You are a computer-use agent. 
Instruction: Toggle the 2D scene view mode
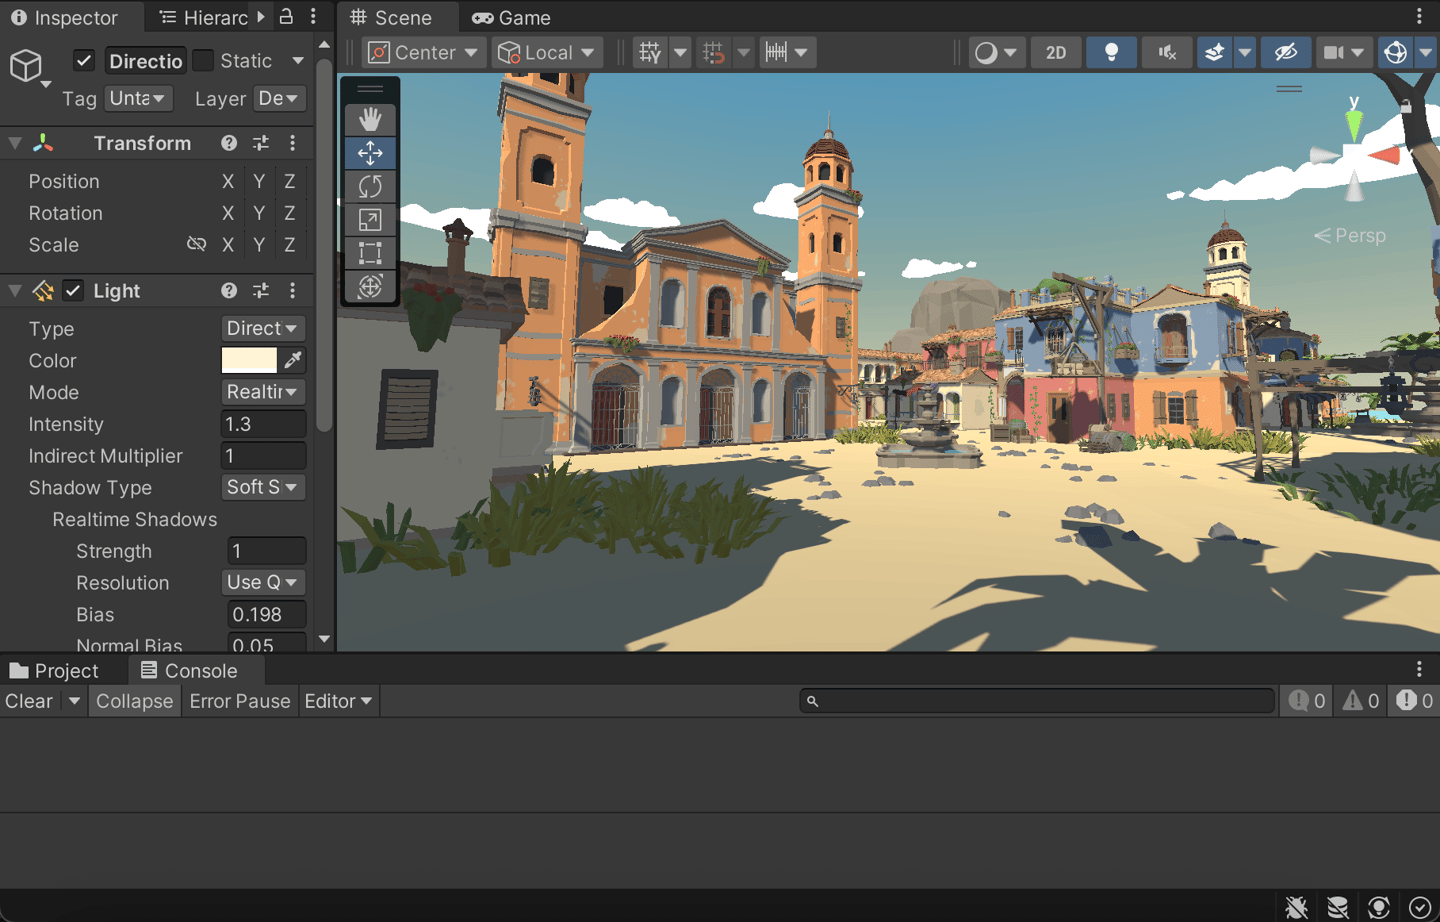(x=1056, y=53)
